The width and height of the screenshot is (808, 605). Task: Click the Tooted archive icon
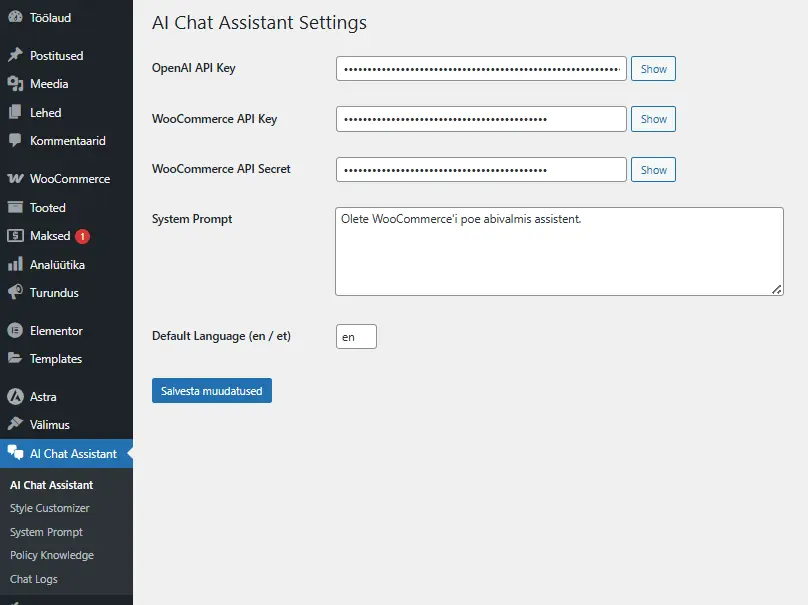coord(15,207)
